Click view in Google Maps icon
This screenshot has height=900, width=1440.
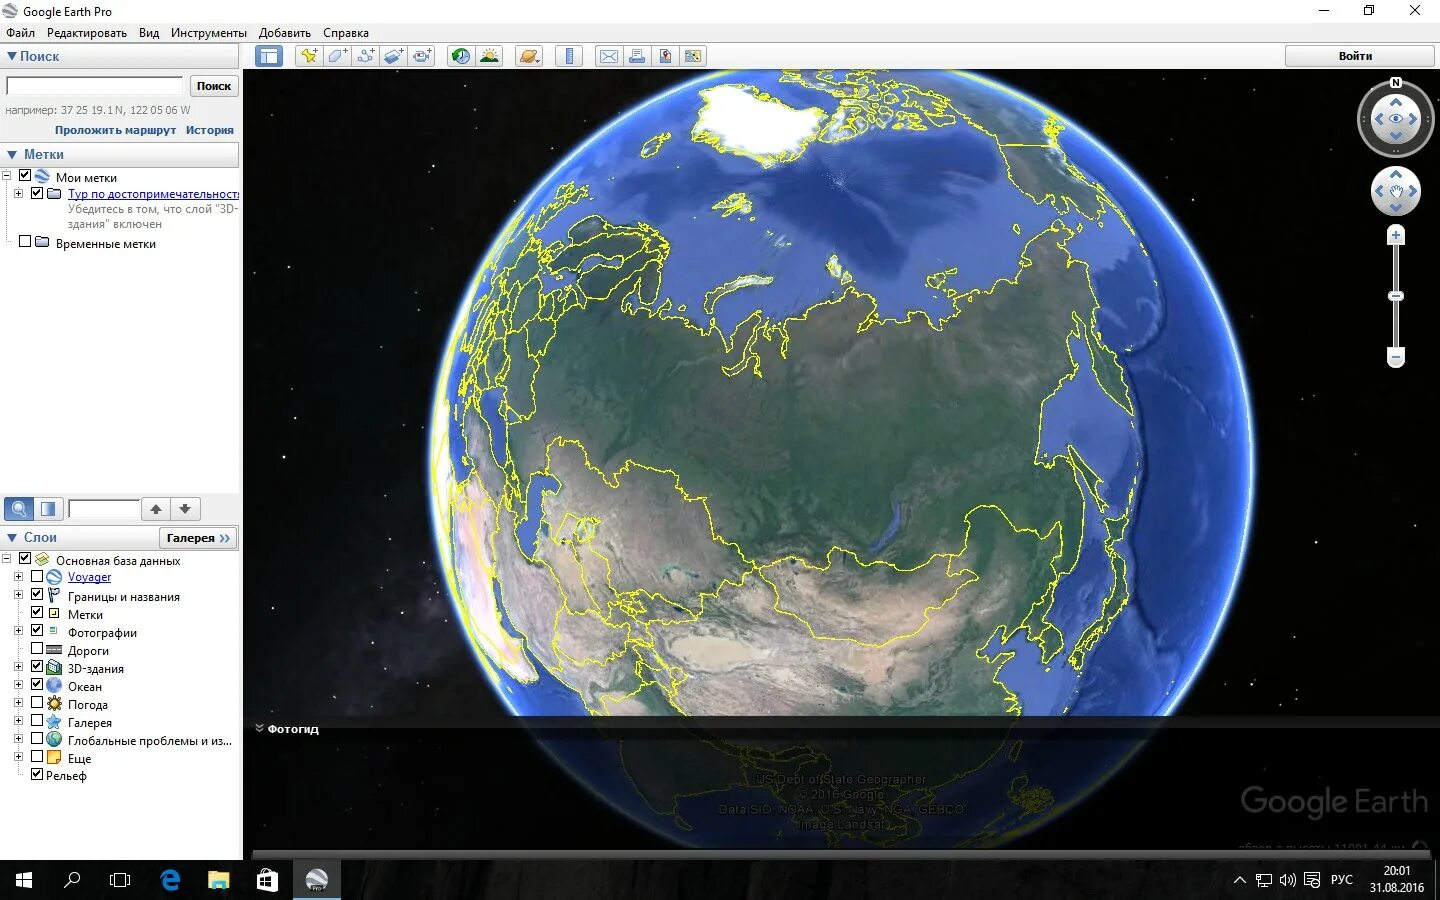point(693,56)
